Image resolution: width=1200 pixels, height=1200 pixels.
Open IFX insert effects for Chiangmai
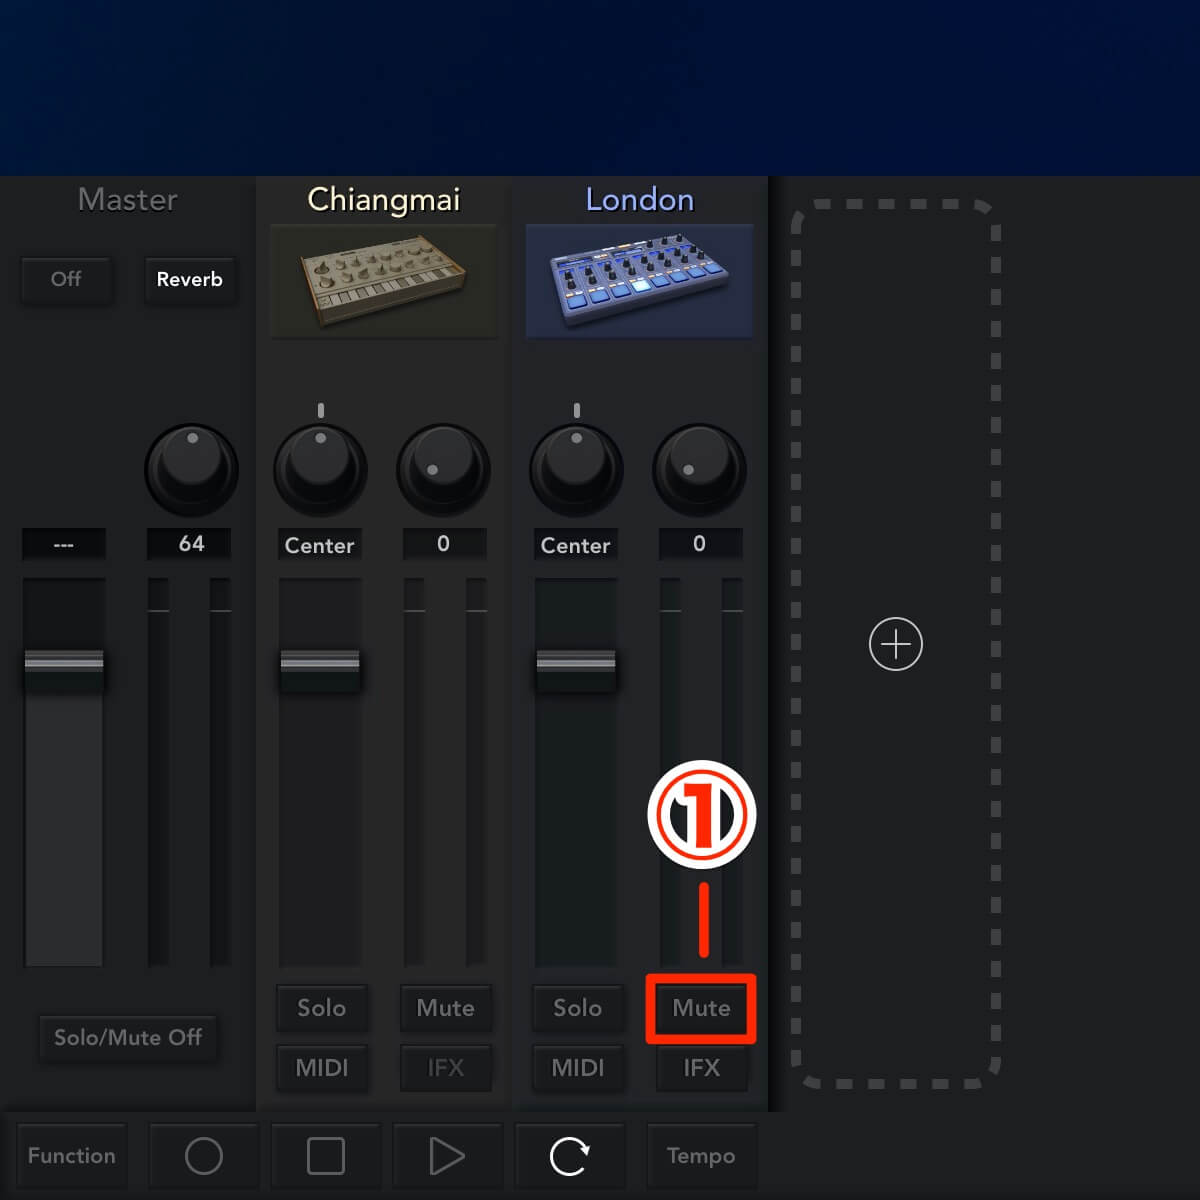coord(445,1068)
